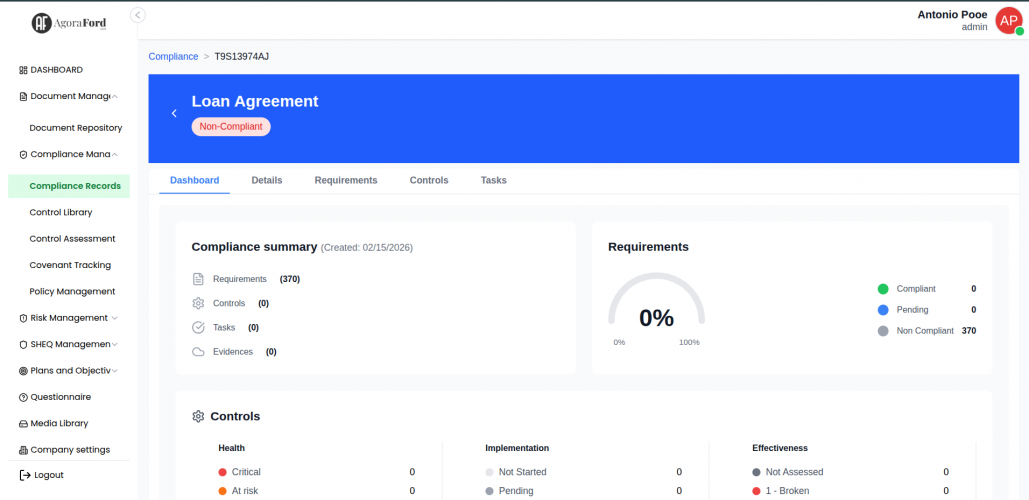Open Covenant Tracking in sidebar

coord(69,265)
